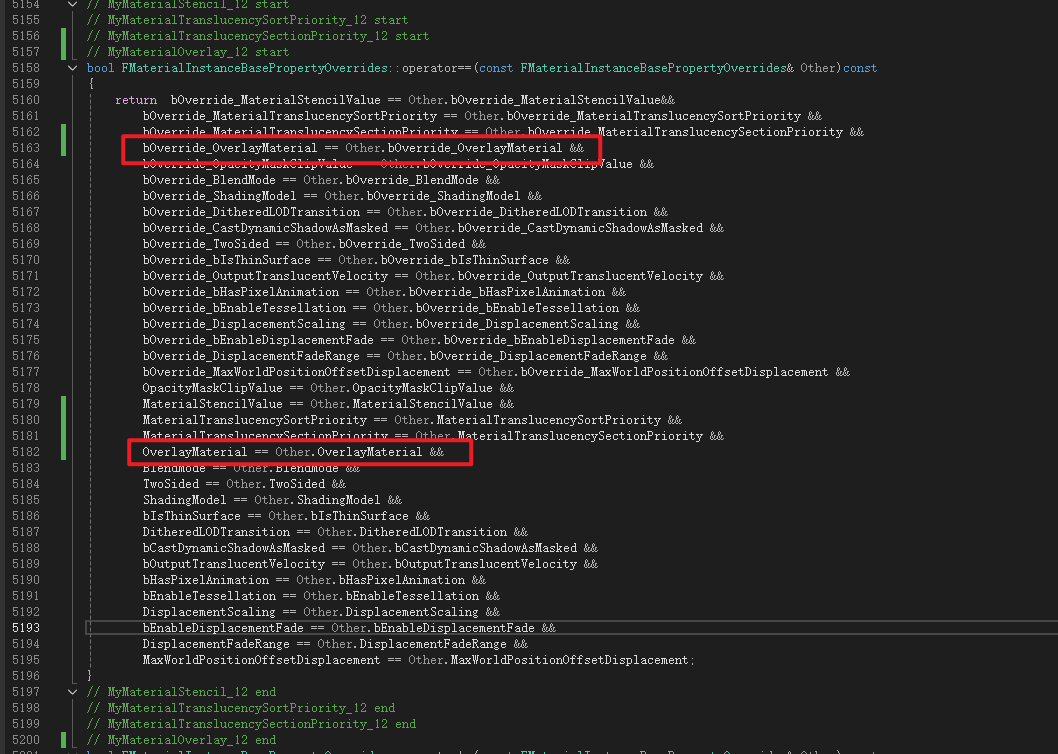Collapse the comment block starting at line 5197
Screen dimensions: 1058x754
click(x=71, y=692)
